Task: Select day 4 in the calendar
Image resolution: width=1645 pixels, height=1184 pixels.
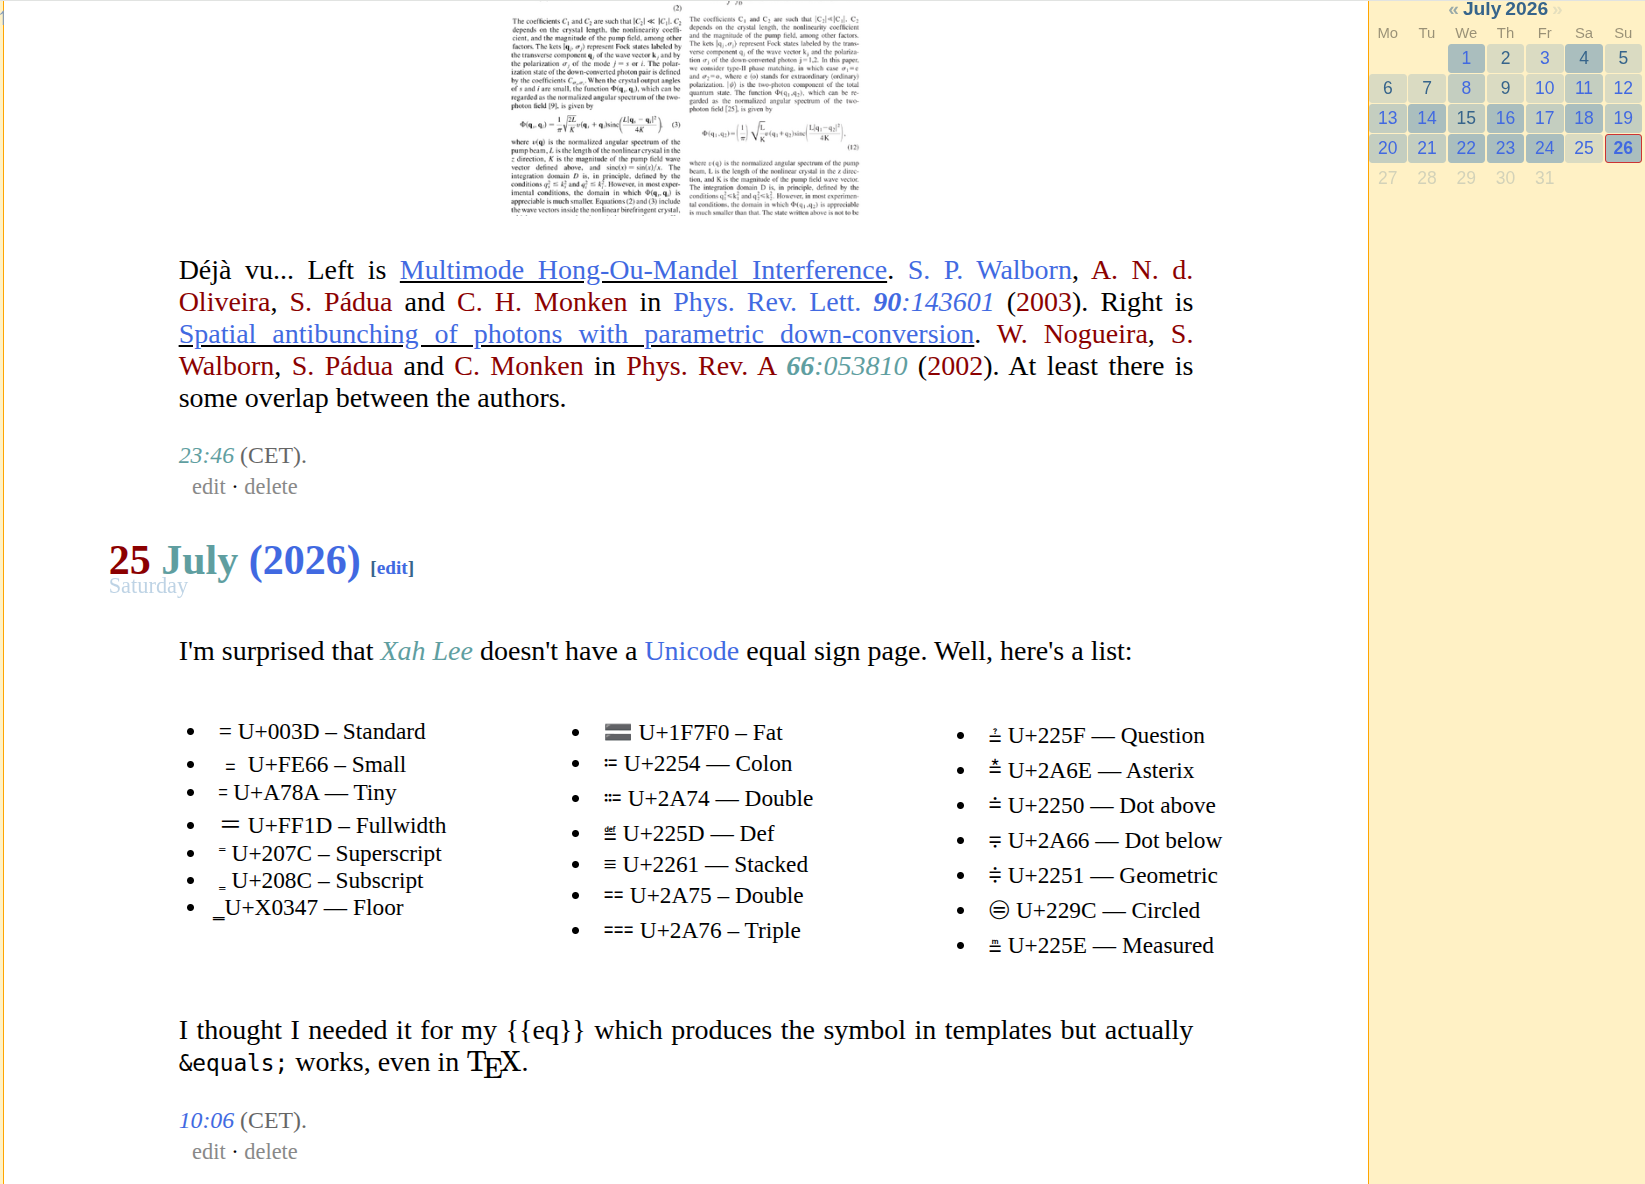Action: [1584, 58]
